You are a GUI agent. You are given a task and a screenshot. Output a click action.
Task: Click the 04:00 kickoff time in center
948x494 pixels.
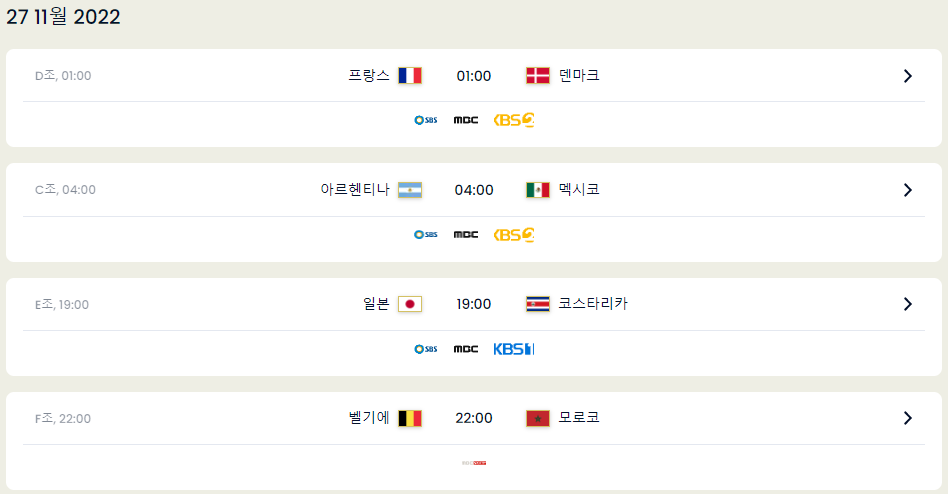tap(474, 190)
